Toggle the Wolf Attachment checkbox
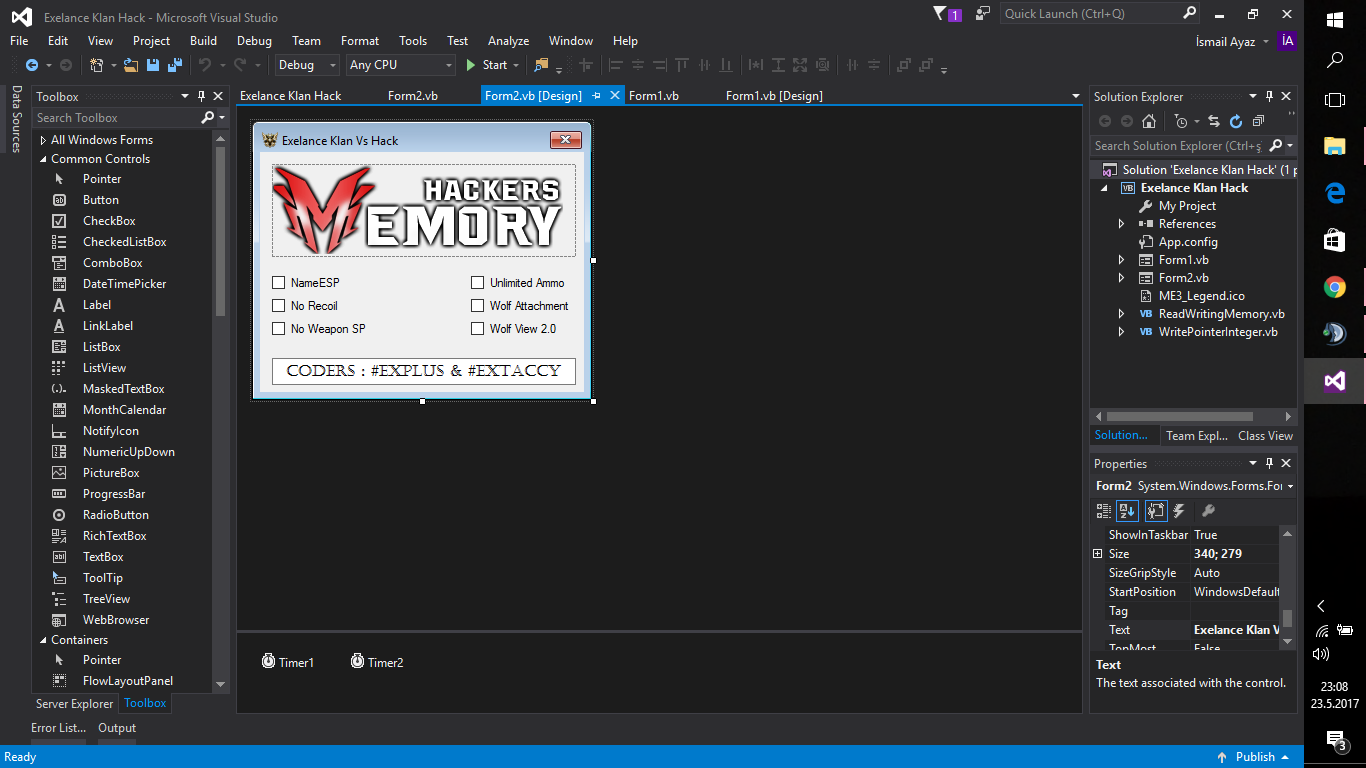 click(478, 306)
